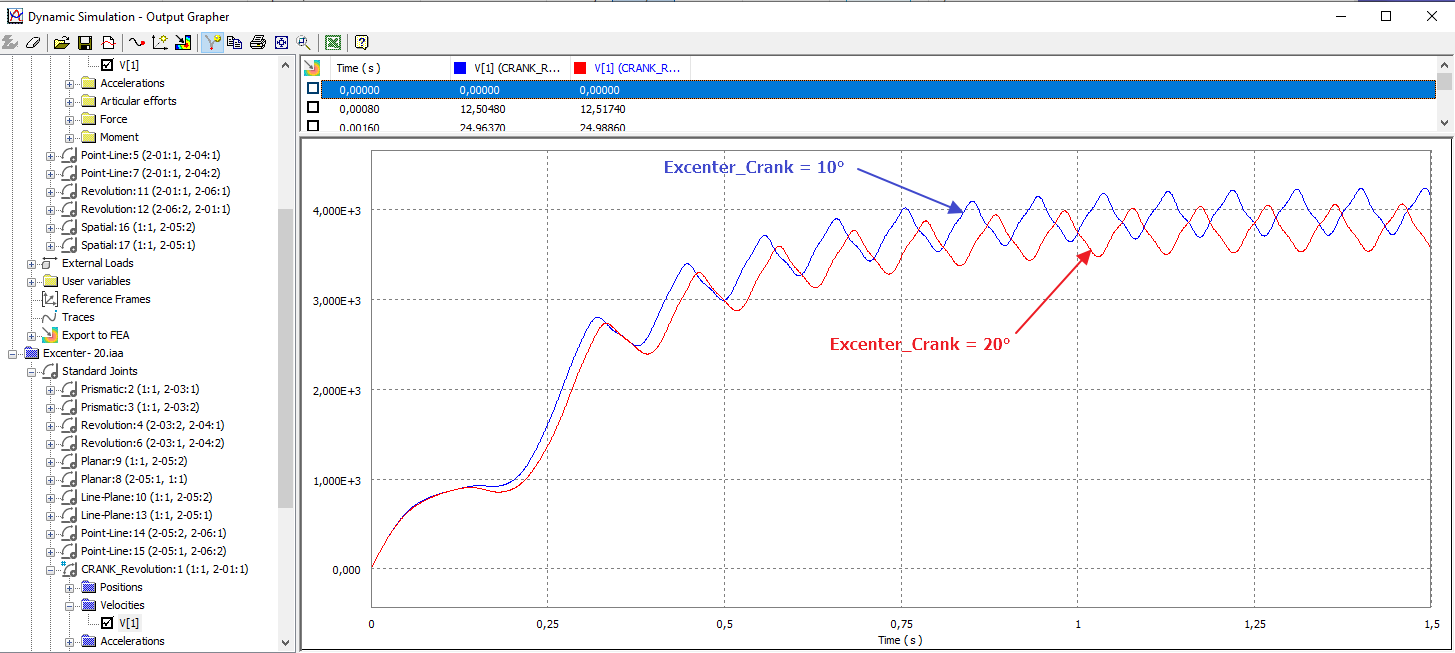Select Point-Line:7 (2-01:1, 2-04:2)

point(150,173)
